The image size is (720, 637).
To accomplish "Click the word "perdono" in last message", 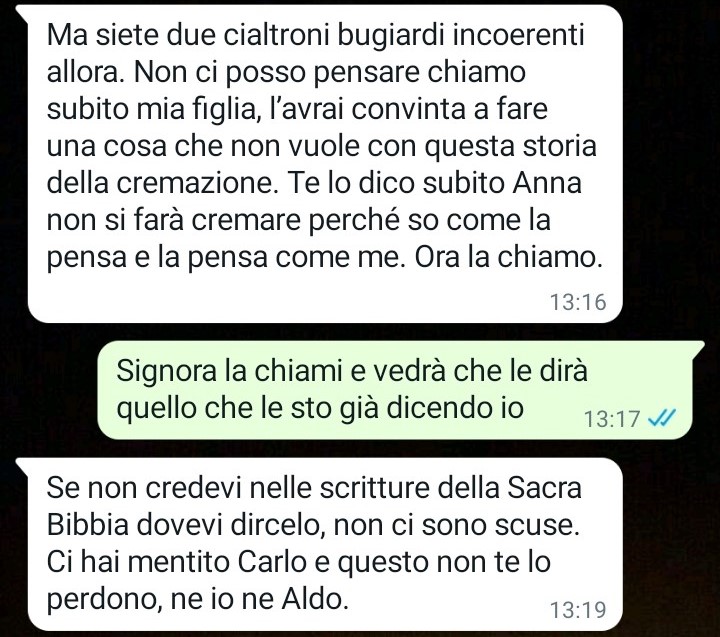I will pos(104,599).
